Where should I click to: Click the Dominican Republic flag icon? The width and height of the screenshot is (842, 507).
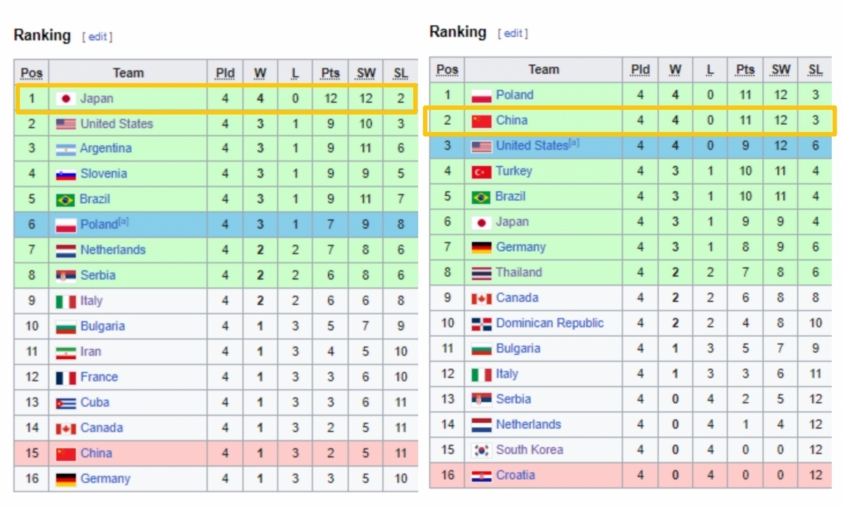pyautogui.click(x=481, y=324)
